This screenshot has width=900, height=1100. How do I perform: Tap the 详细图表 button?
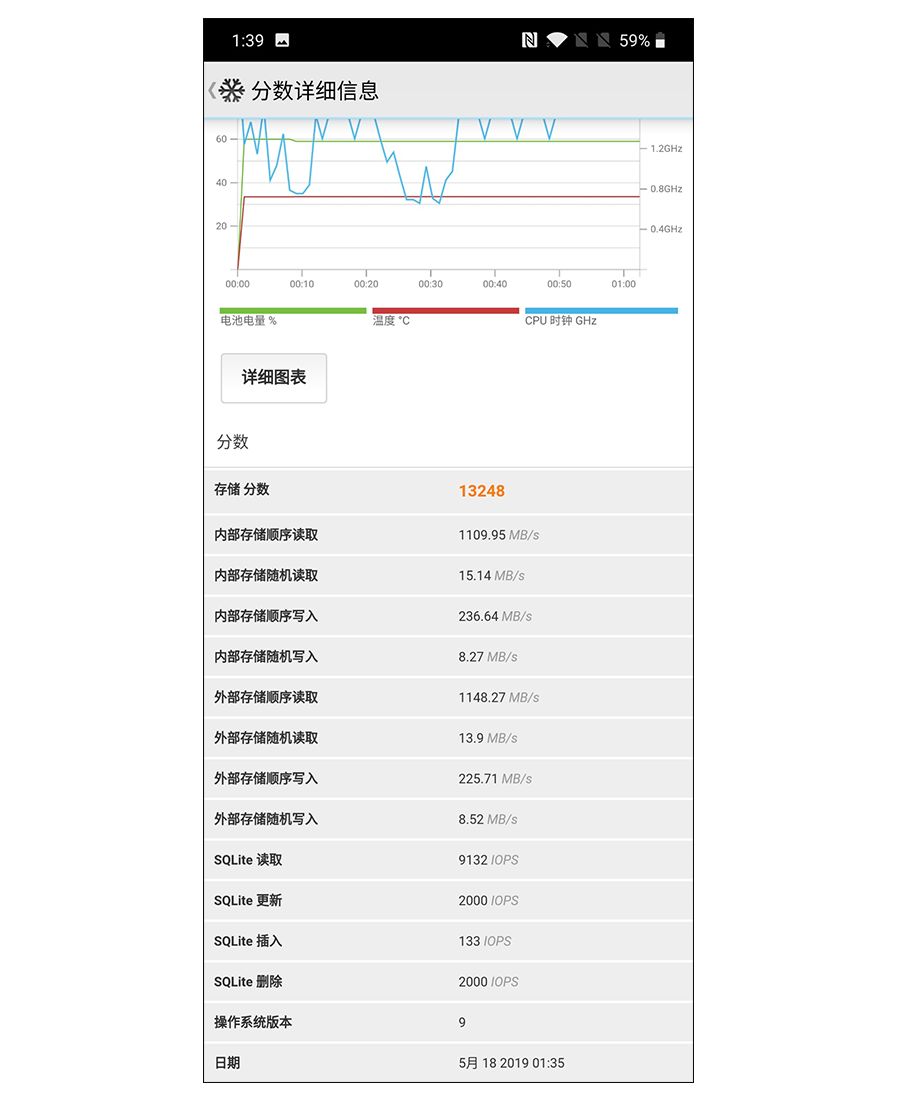[x=273, y=378]
